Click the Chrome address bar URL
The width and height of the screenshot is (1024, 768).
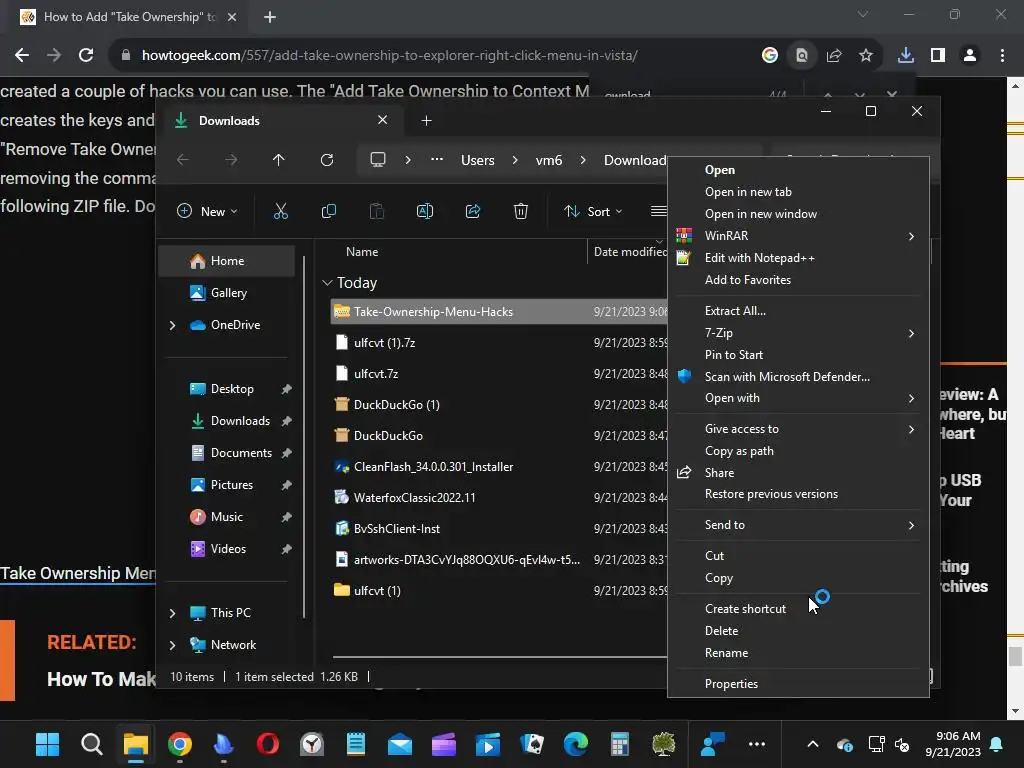pos(389,56)
